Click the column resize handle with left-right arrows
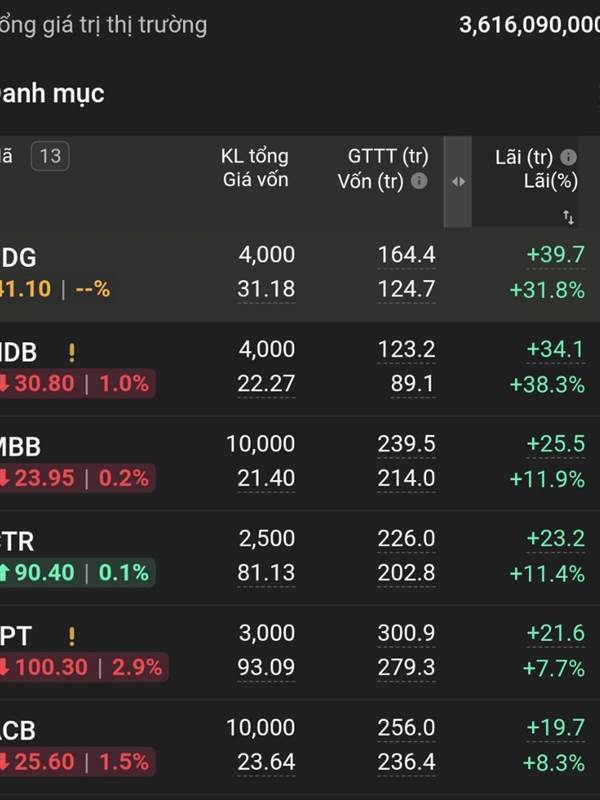Viewport: 600px width, 800px height. click(x=458, y=181)
